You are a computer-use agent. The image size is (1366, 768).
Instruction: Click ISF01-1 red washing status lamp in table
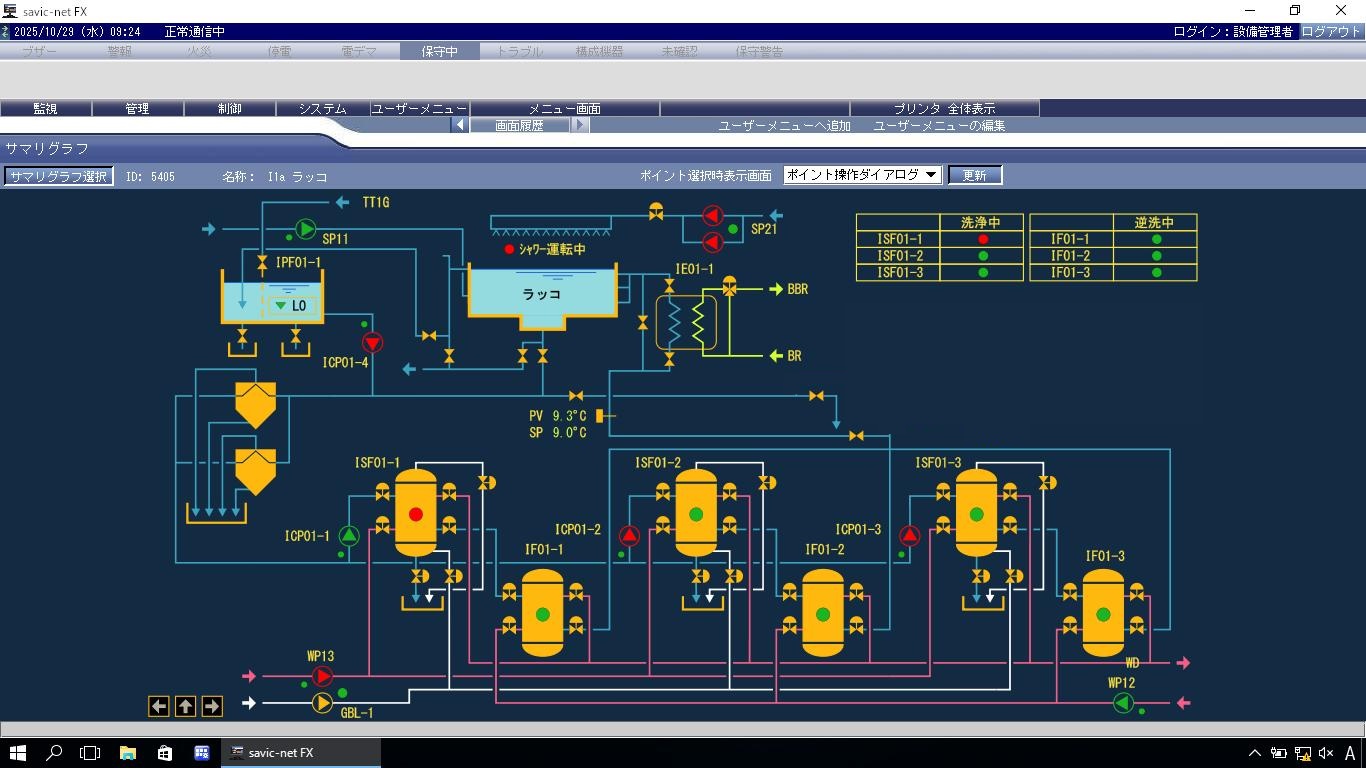point(983,239)
